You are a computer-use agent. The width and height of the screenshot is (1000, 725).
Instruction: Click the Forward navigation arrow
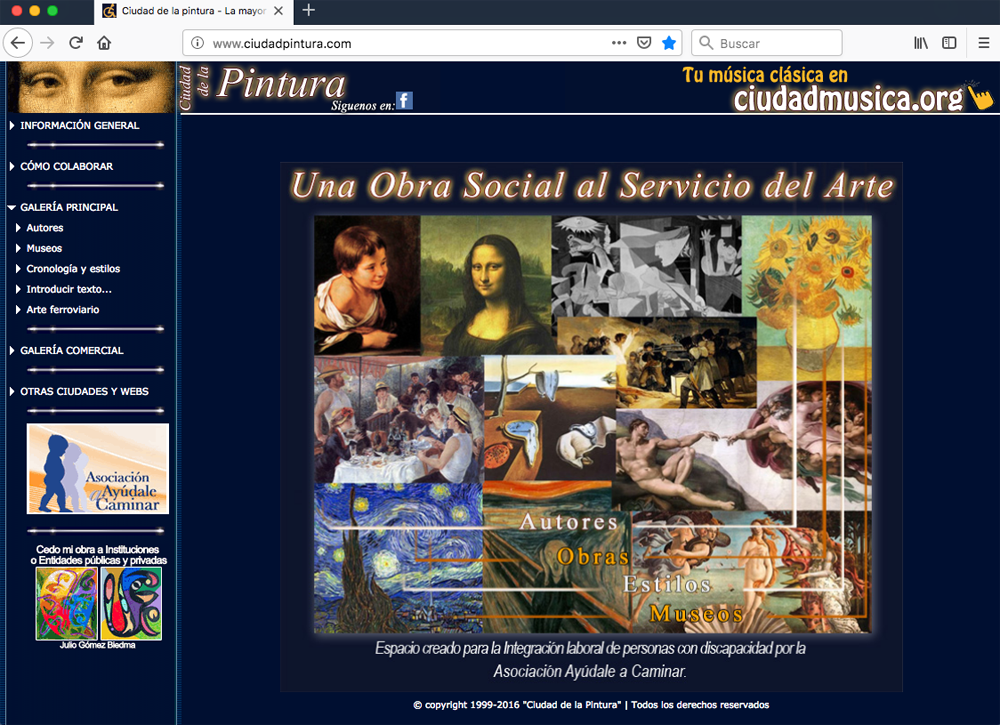pyautogui.click(x=47, y=43)
